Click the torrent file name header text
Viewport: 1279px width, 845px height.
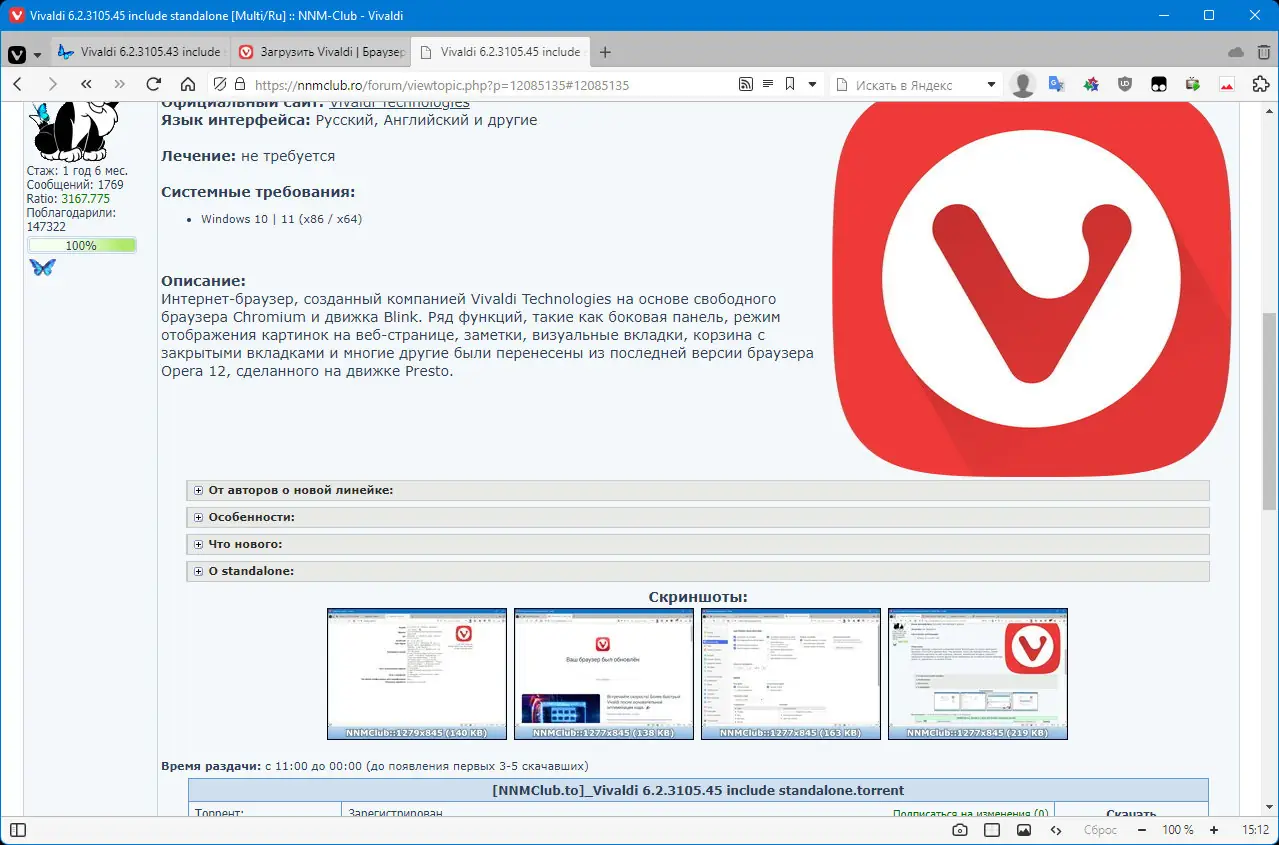(x=698, y=790)
